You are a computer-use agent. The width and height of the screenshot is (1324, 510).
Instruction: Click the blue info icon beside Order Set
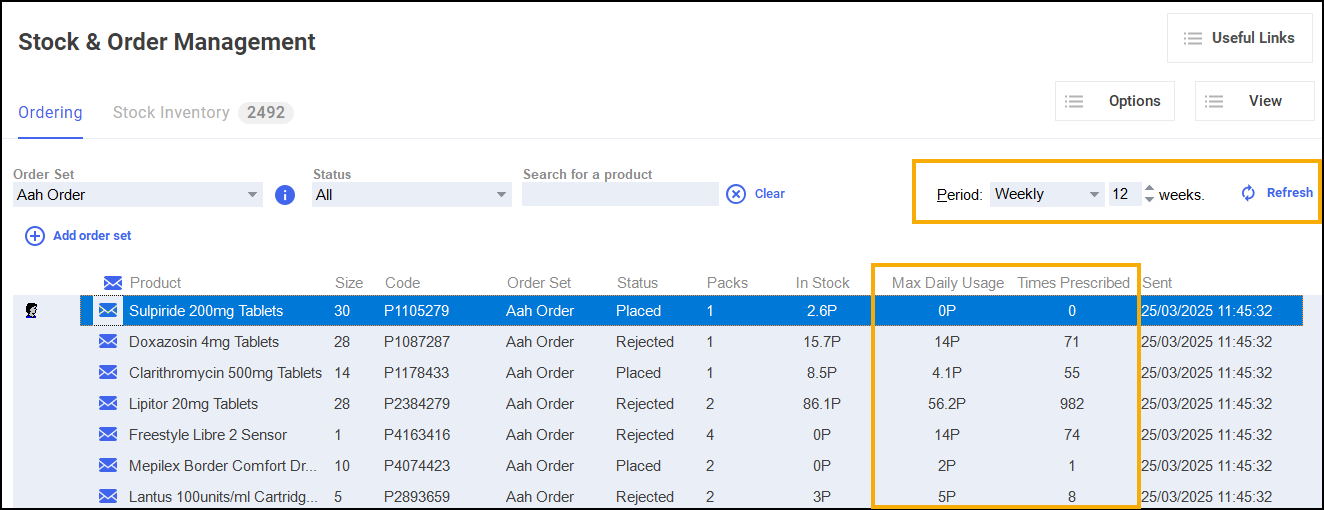click(x=285, y=195)
